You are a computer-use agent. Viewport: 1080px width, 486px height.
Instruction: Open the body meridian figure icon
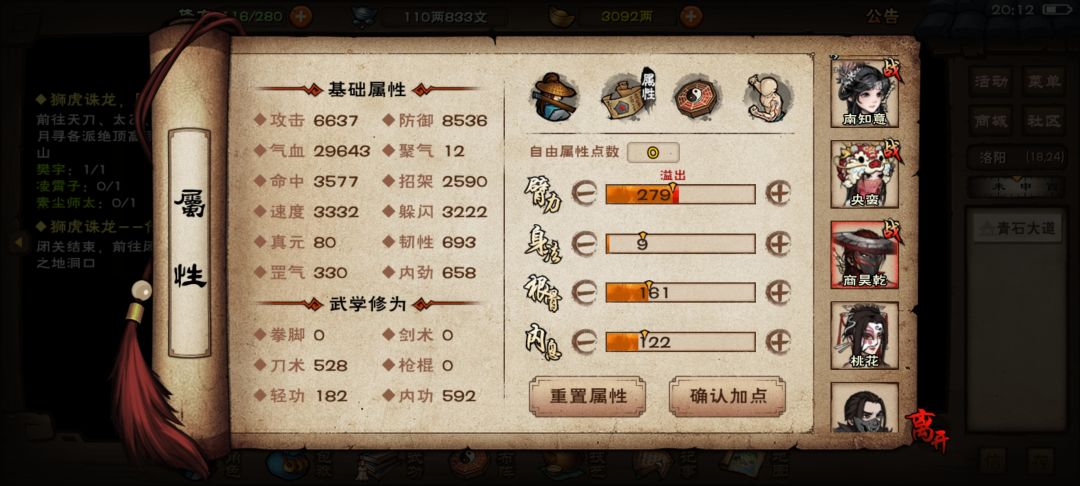tap(768, 97)
